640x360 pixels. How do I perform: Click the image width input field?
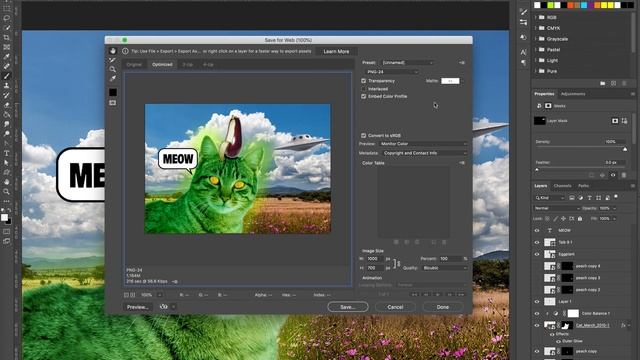[x=375, y=259]
